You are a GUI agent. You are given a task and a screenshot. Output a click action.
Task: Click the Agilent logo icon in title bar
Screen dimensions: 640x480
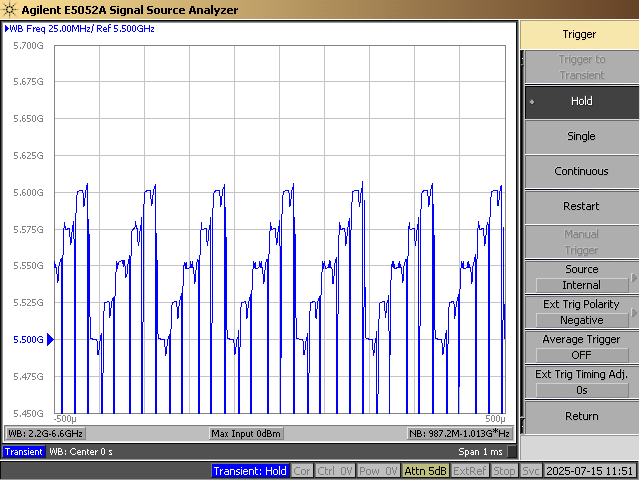point(9,9)
